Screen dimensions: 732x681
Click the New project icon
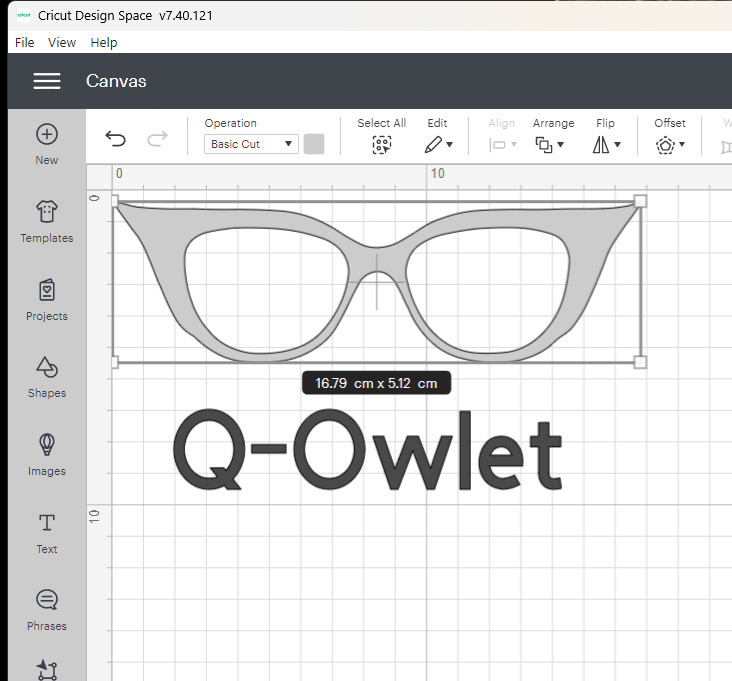[x=47, y=135]
